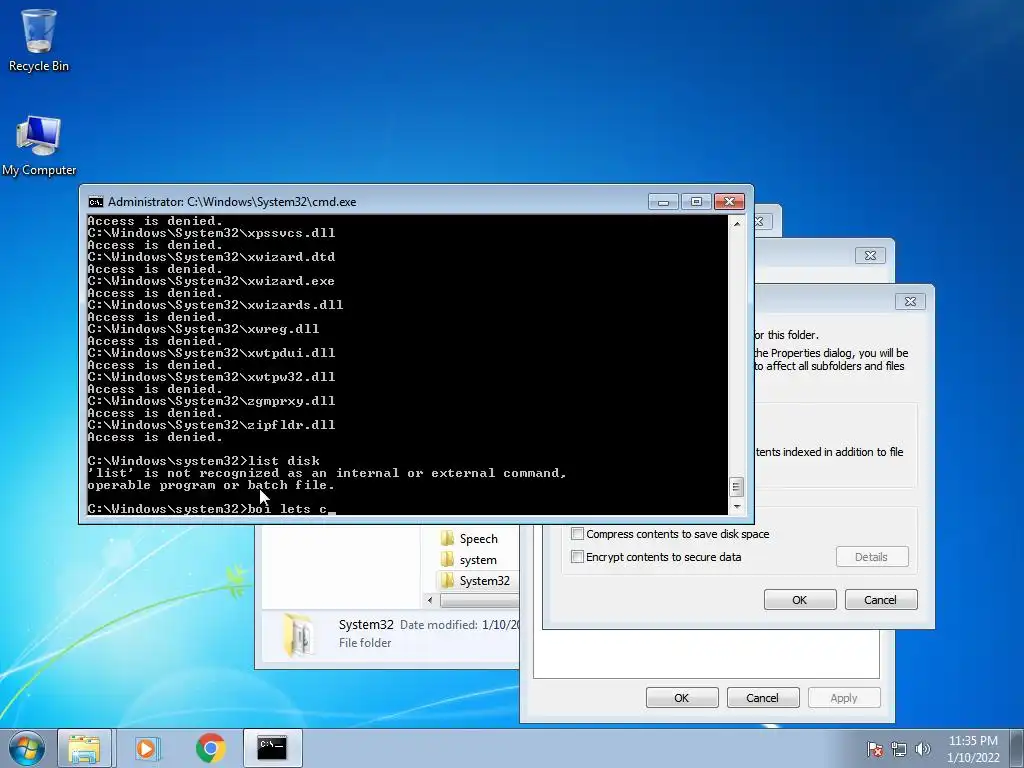Image resolution: width=1024 pixels, height=768 pixels.
Task: Open the volume speaker tray icon
Action: point(923,749)
